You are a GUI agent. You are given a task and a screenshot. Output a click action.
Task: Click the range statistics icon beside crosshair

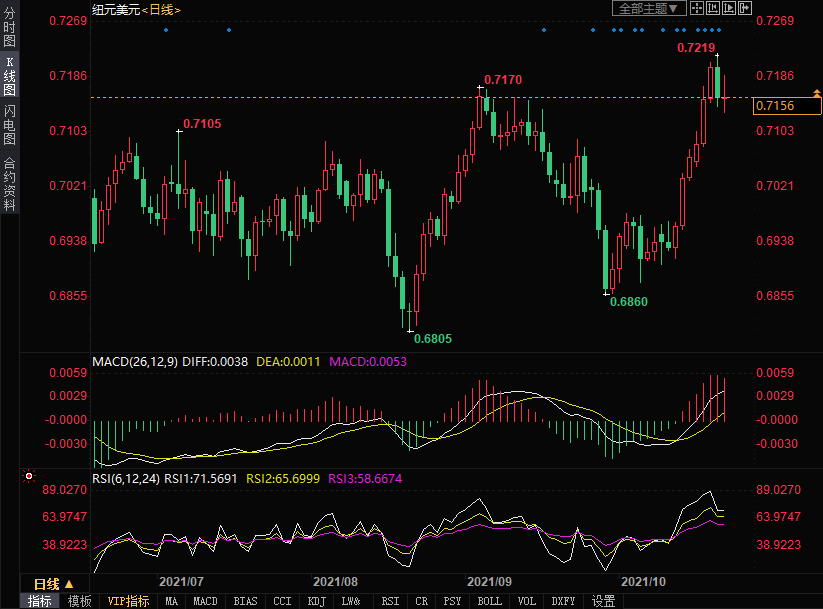(x=712, y=8)
